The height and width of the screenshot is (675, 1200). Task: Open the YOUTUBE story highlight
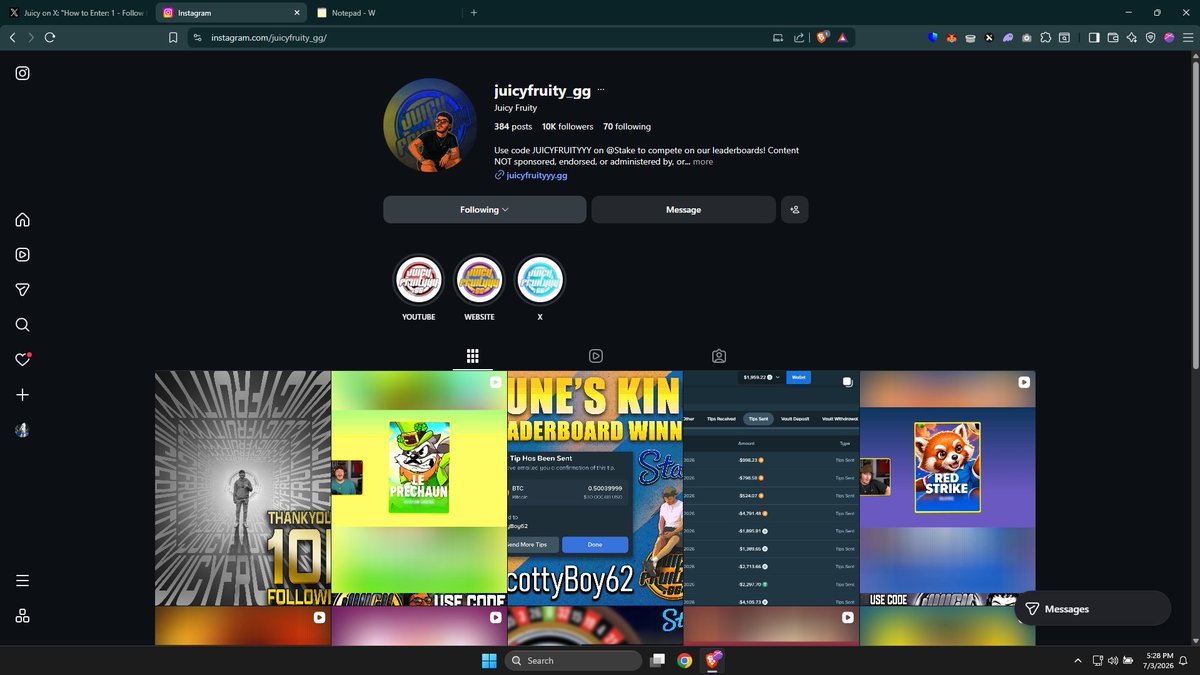pos(419,281)
